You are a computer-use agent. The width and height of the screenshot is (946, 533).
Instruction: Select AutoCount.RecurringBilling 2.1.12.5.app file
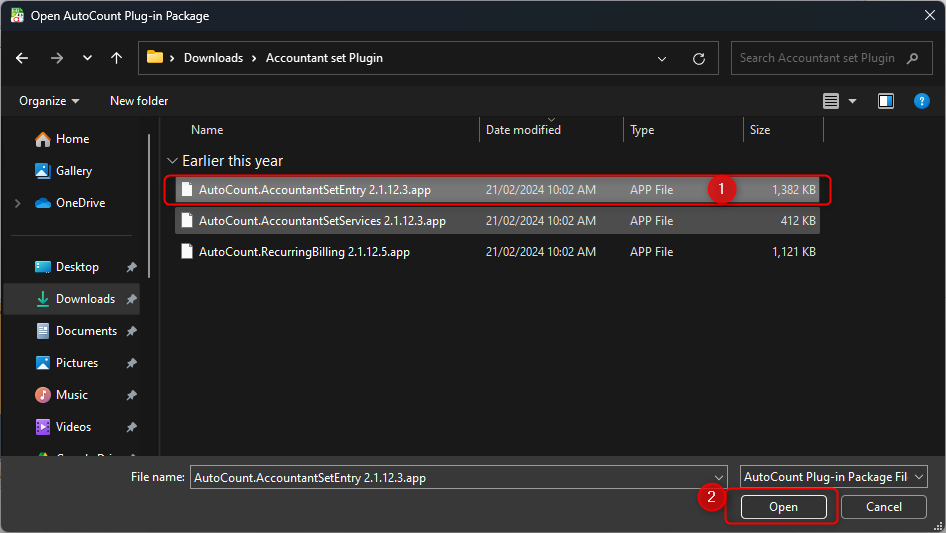(304, 252)
